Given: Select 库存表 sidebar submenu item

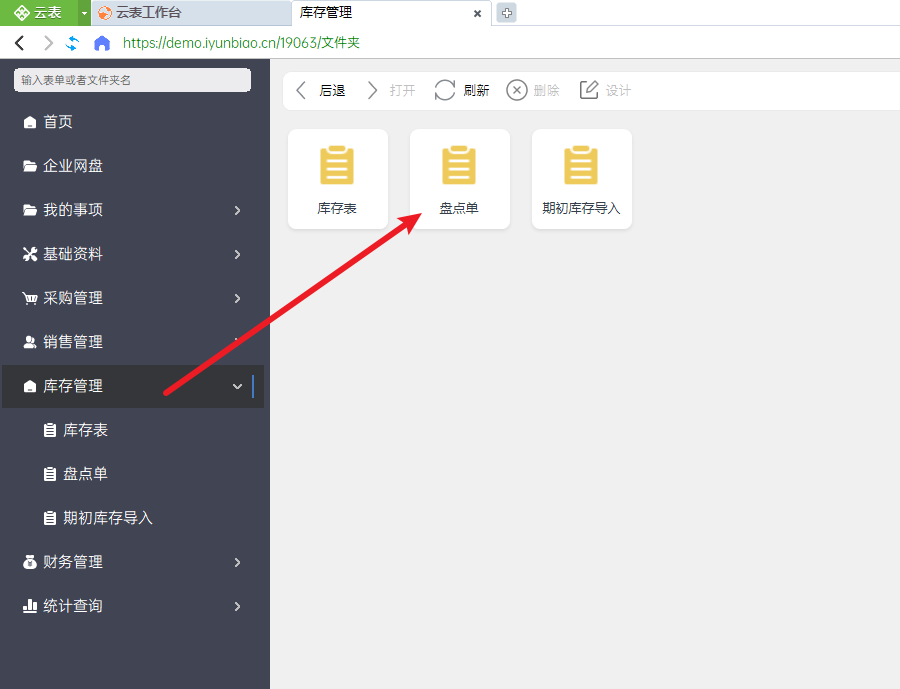Looking at the screenshot, I should [133, 430].
